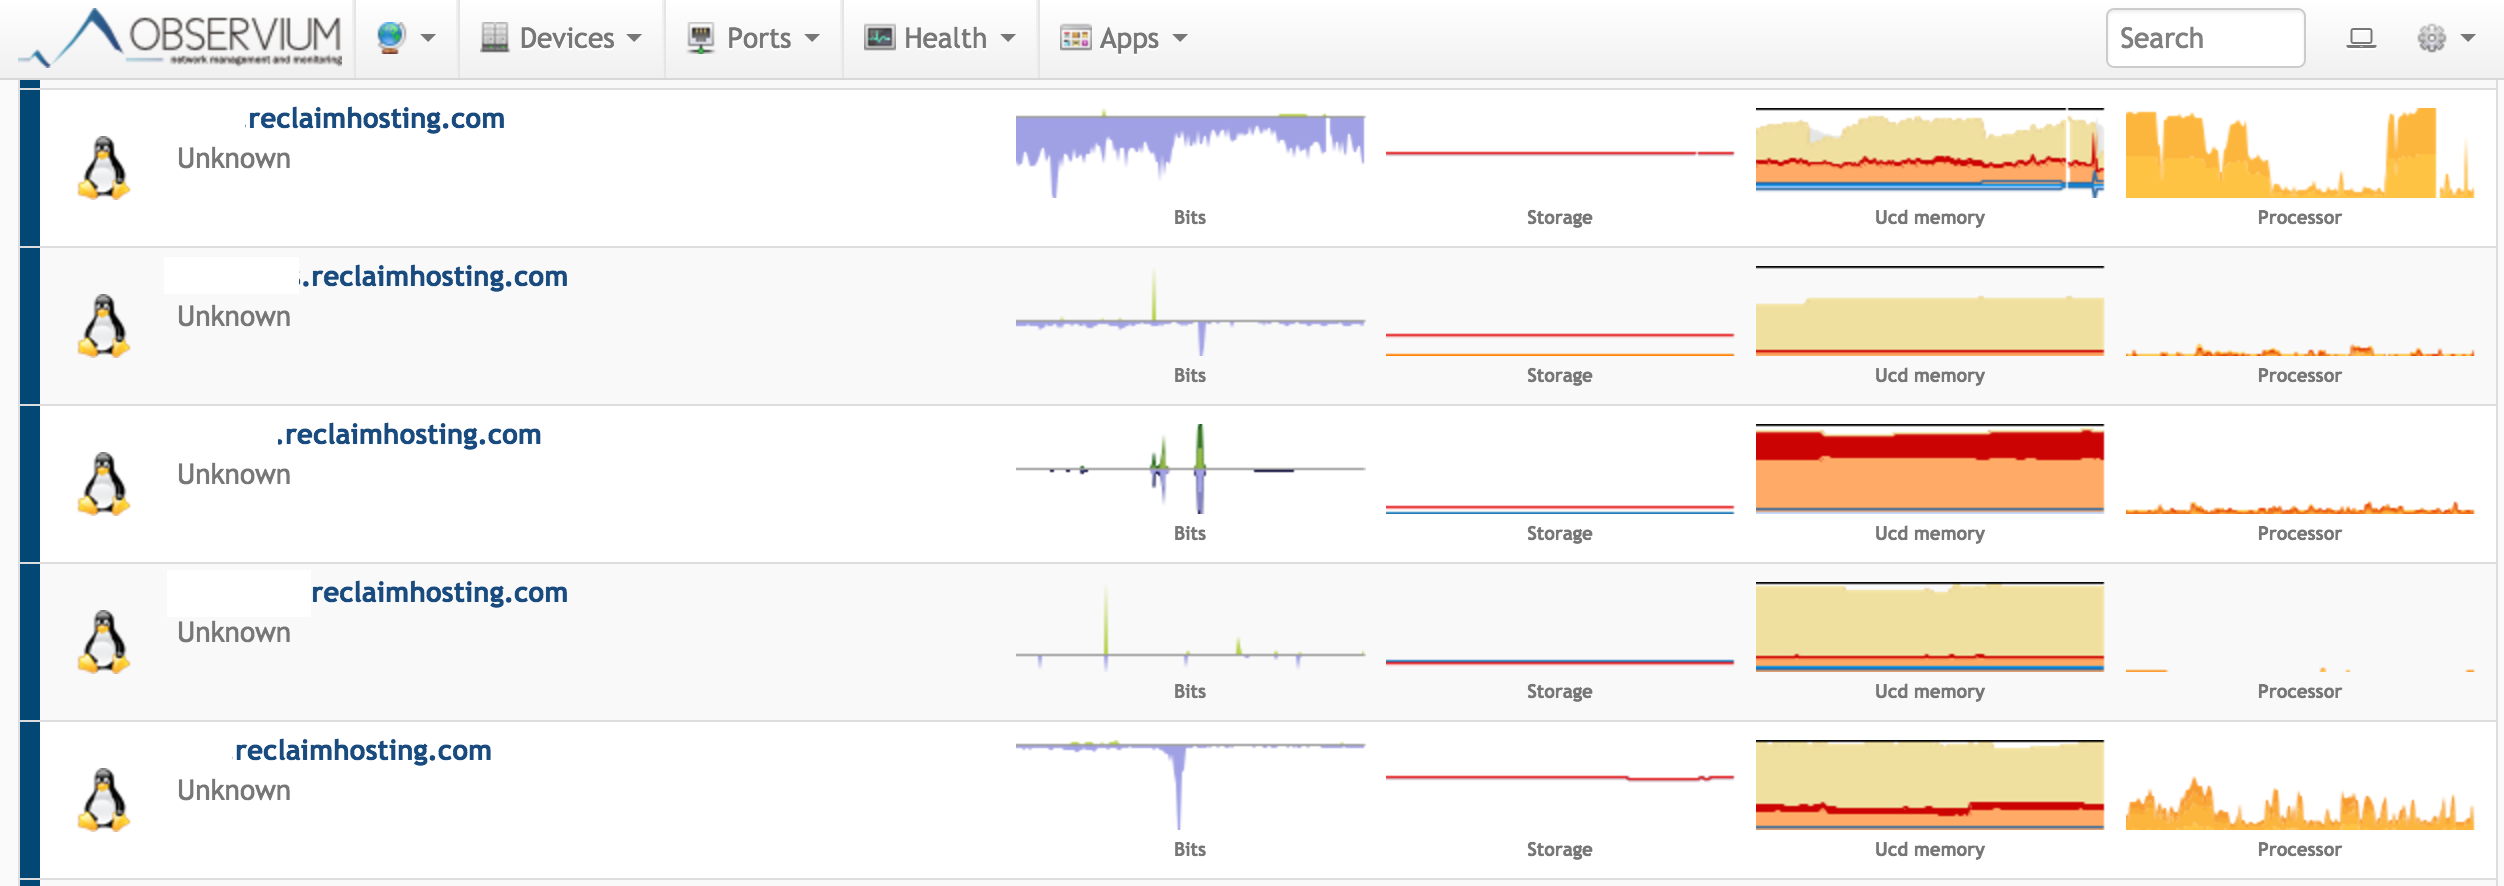Open the second device's Ucd memory graph
This screenshot has width=2504, height=886.
coord(1930,311)
